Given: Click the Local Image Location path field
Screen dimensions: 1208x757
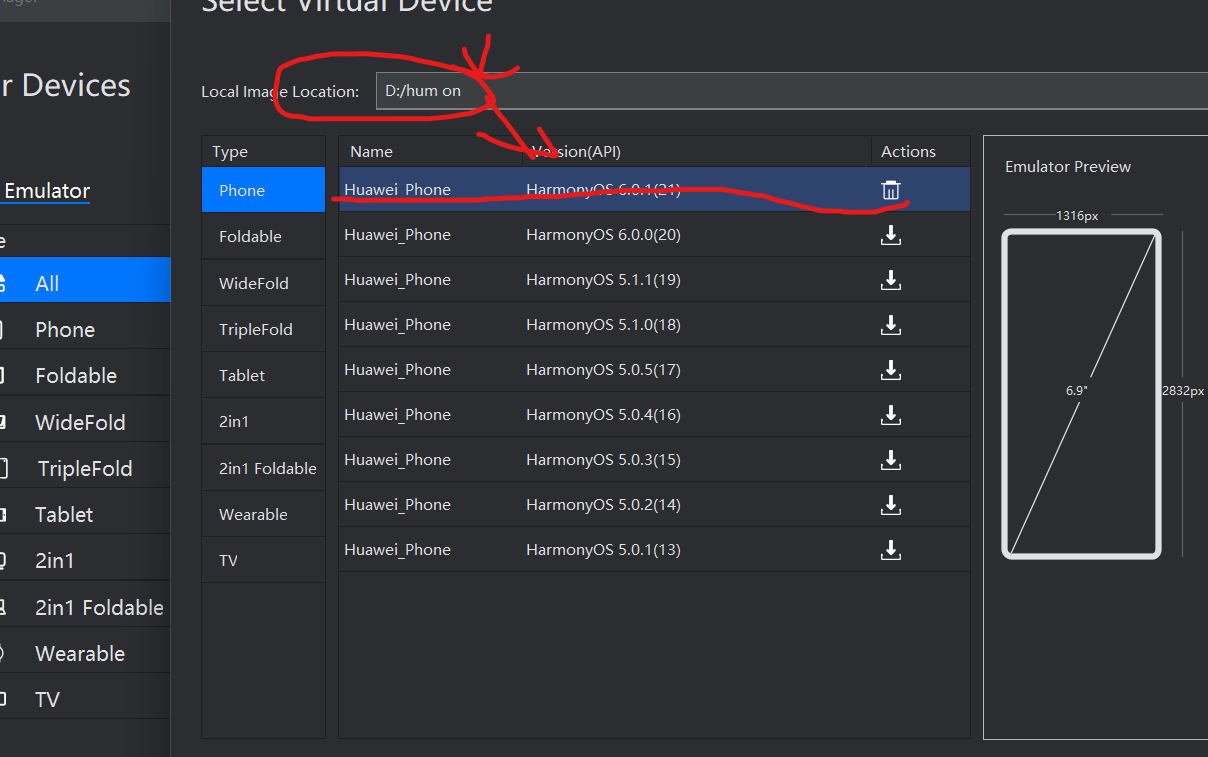Looking at the screenshot, I should click(792, 91).
